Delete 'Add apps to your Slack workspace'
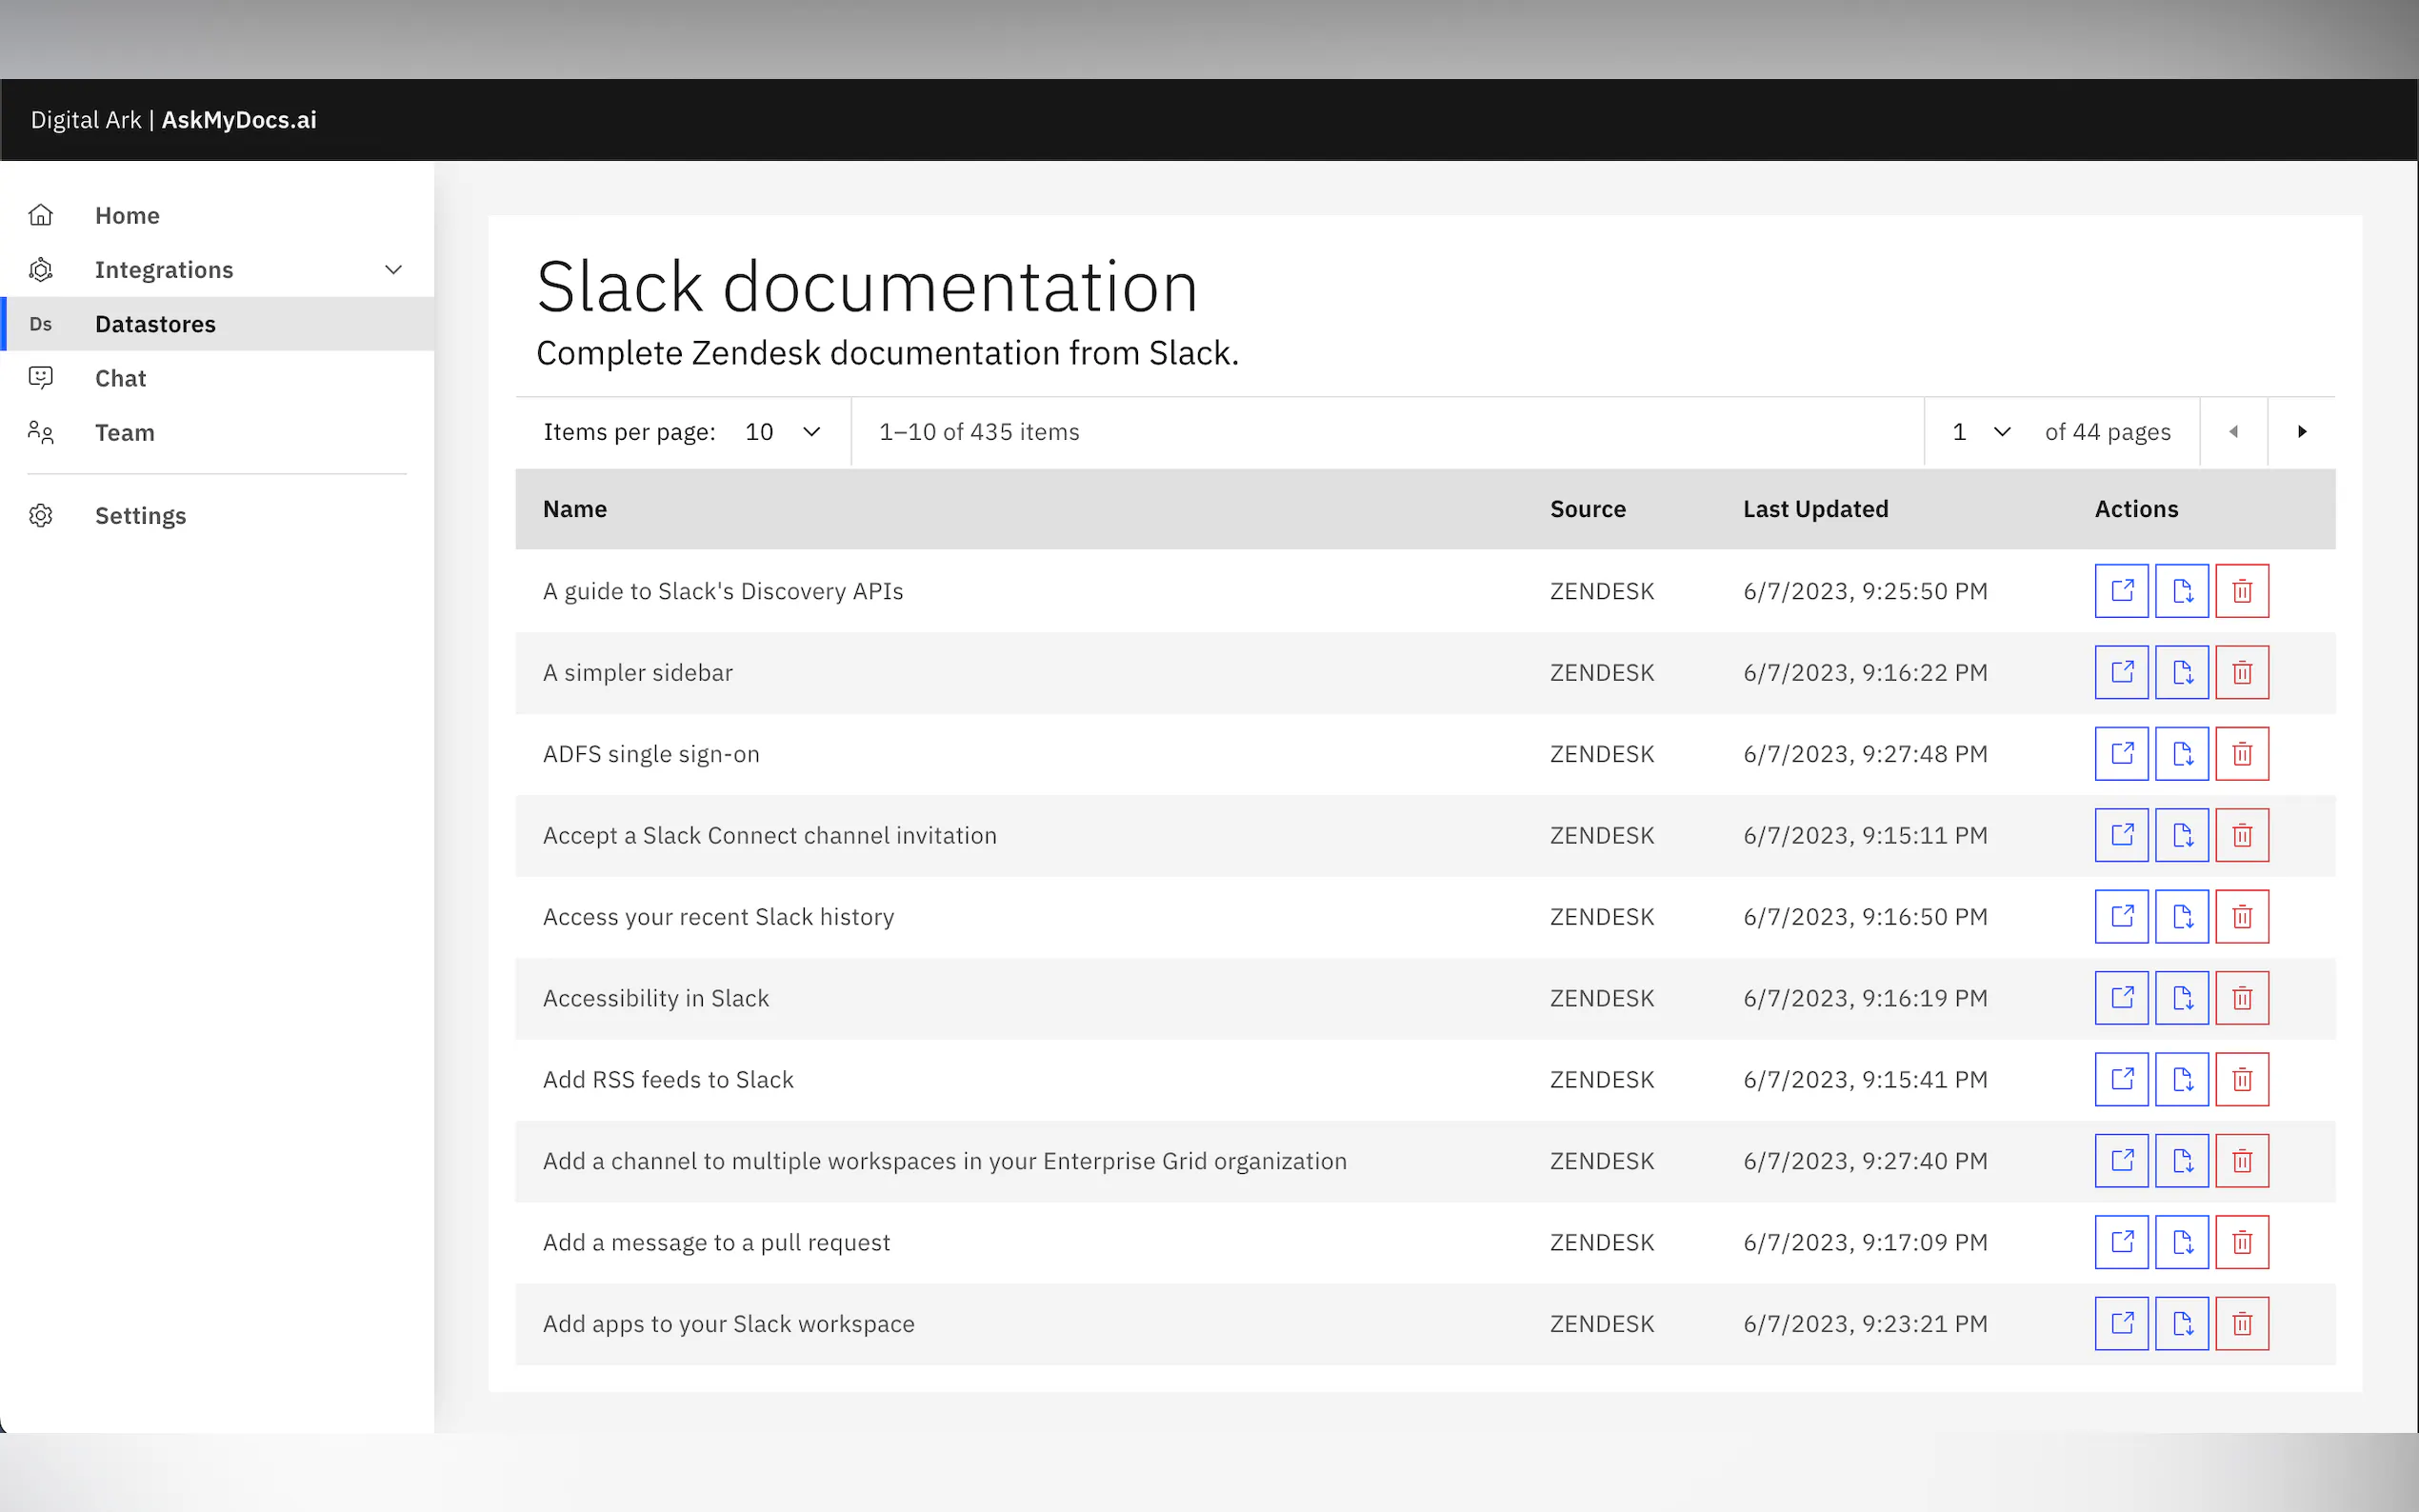2419x1512 pixels. 2241,1323
